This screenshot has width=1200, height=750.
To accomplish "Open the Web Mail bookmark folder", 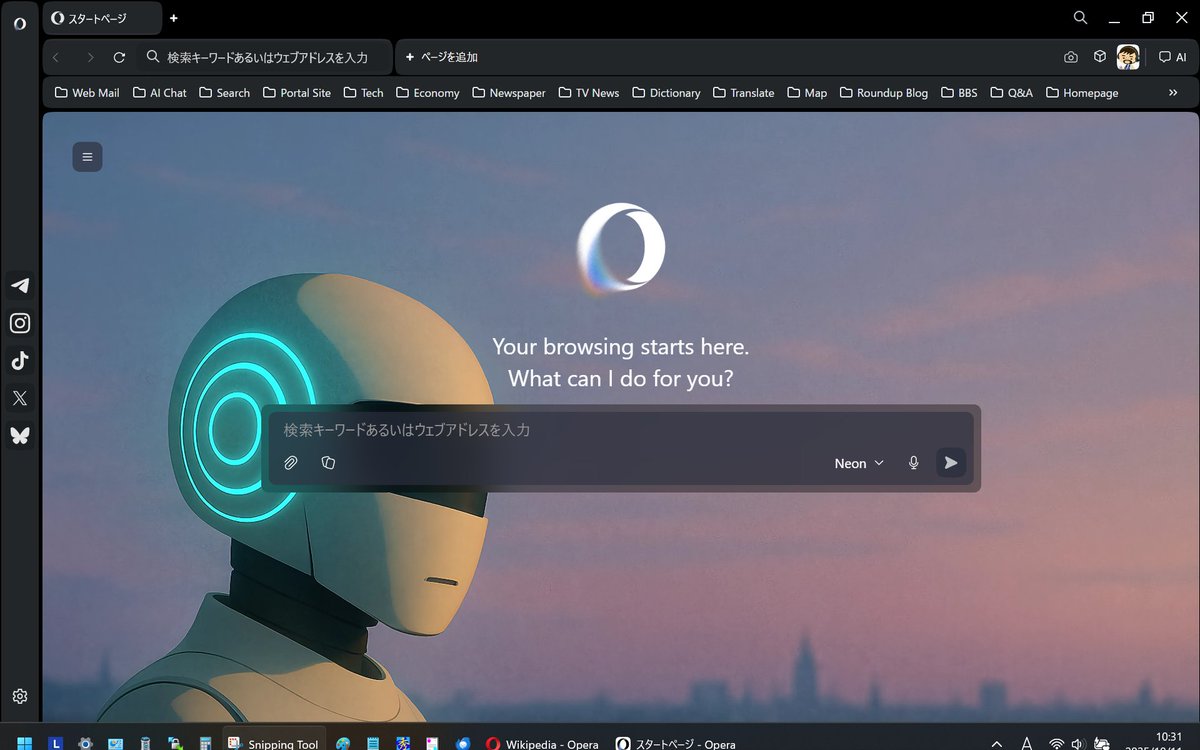I will tap(87, 93).
